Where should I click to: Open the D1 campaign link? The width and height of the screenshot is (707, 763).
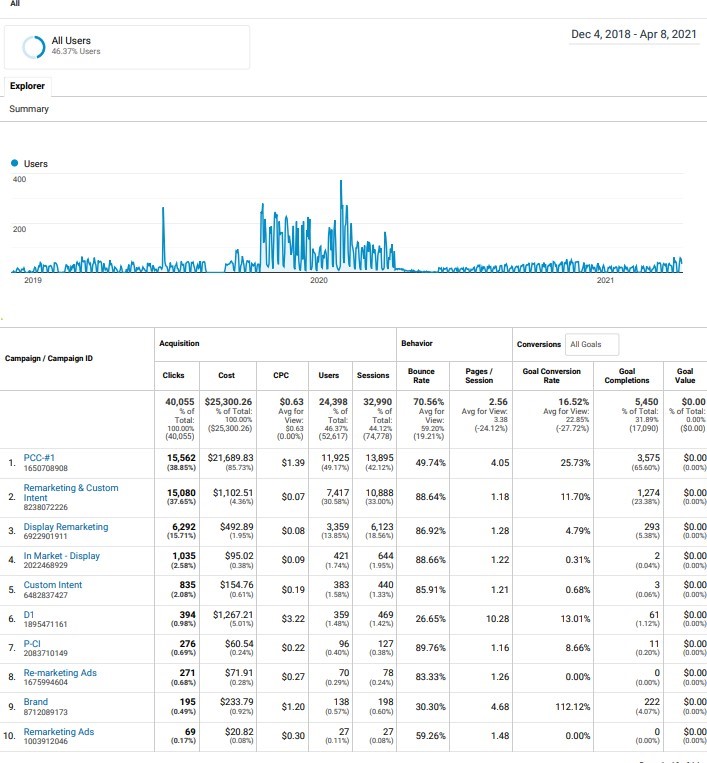pyautogui.click(x=29, y=615)
